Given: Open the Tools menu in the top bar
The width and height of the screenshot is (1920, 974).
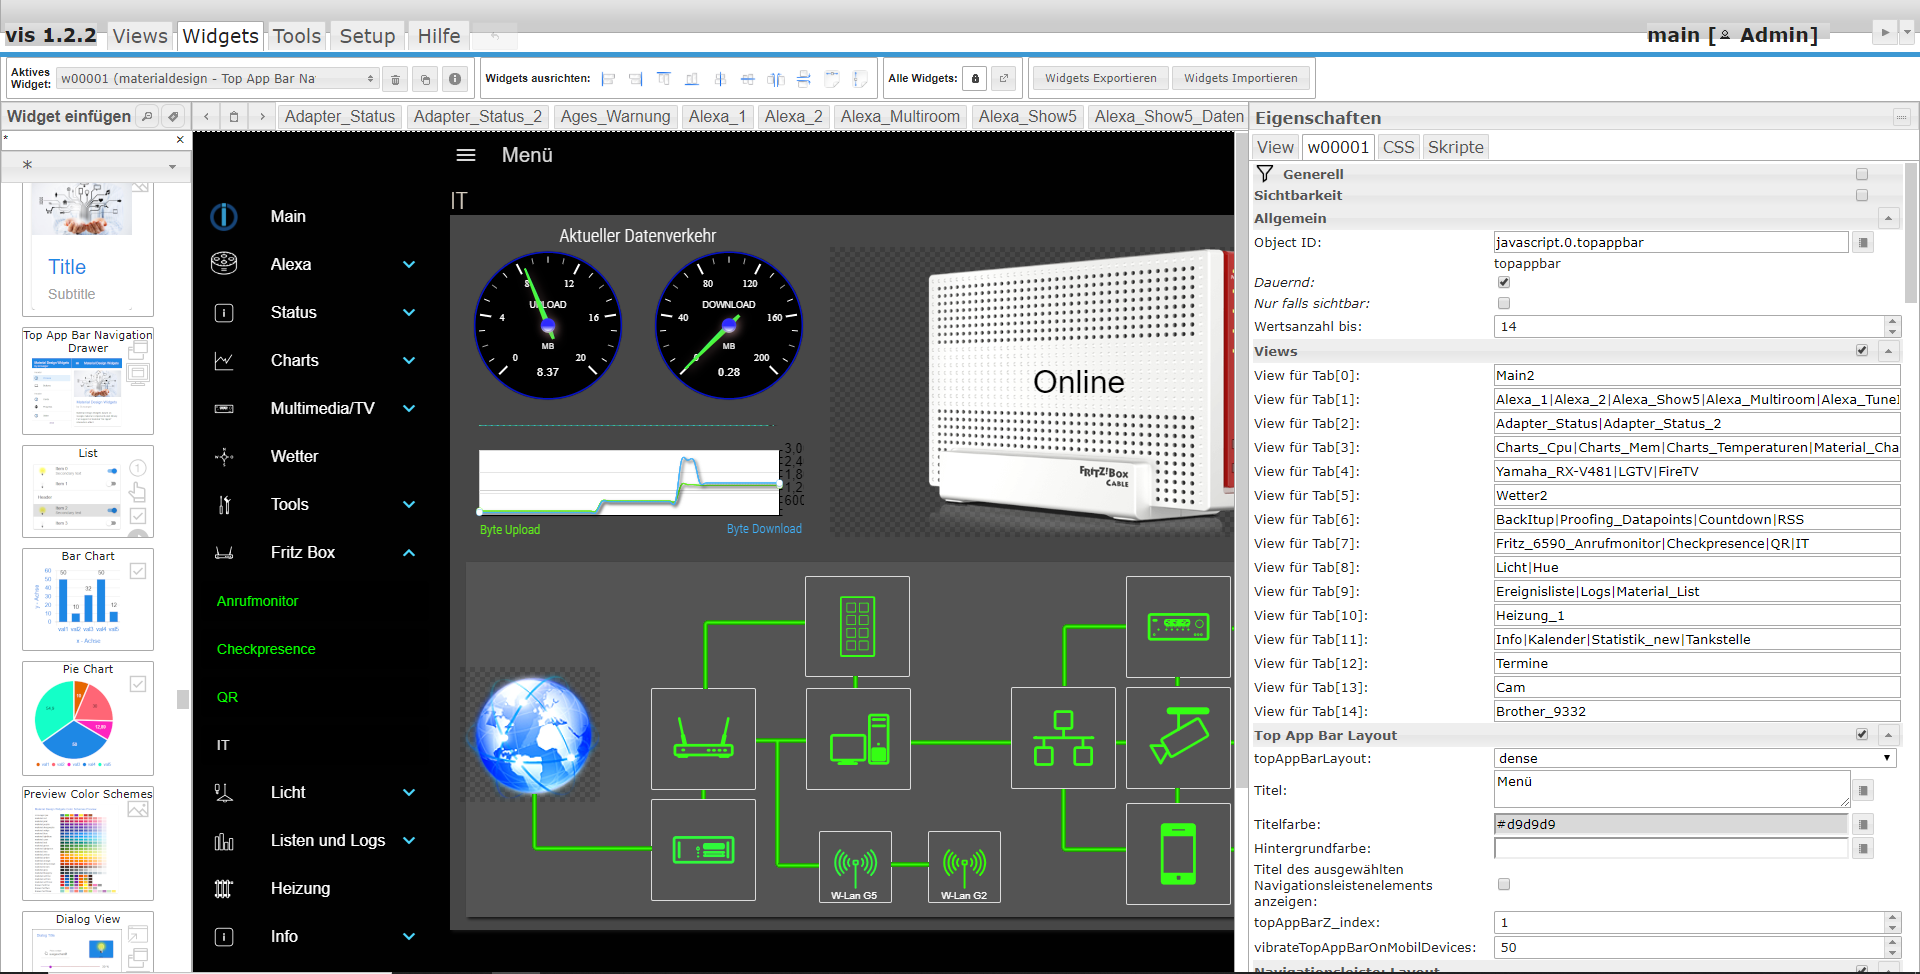Looking at the screenshot, I should click(x=297, y=36).
